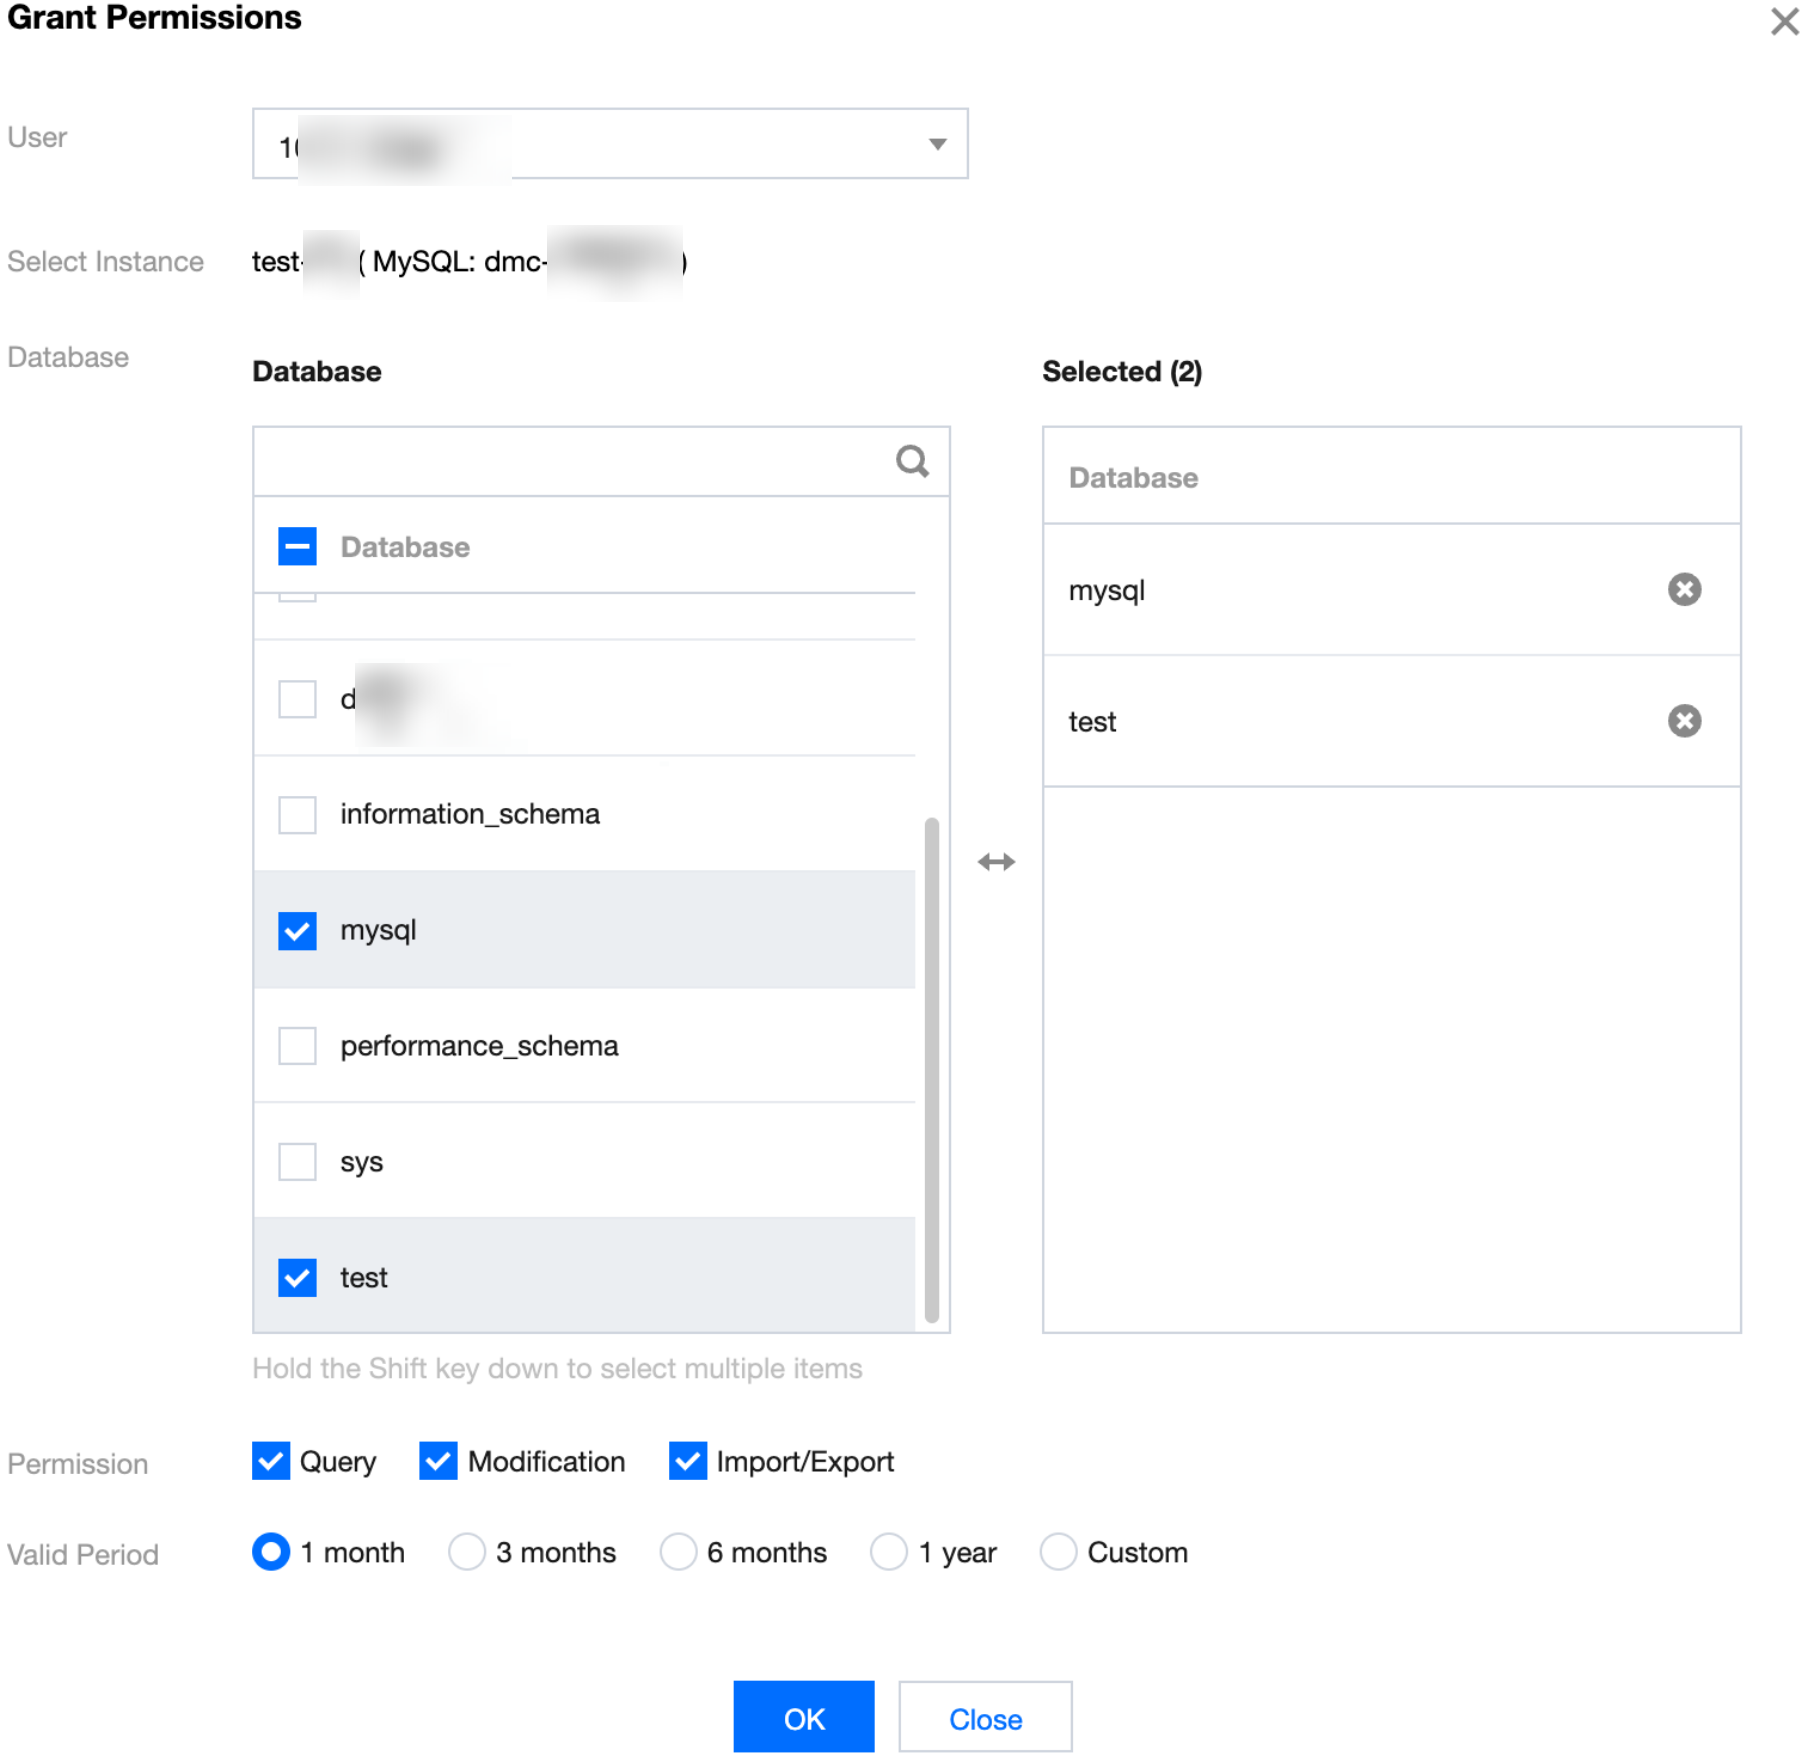The height and width of the screenshot is (1754, 1804).
Task: Check the information_schema database checkbox
Action: pos(297,814)
